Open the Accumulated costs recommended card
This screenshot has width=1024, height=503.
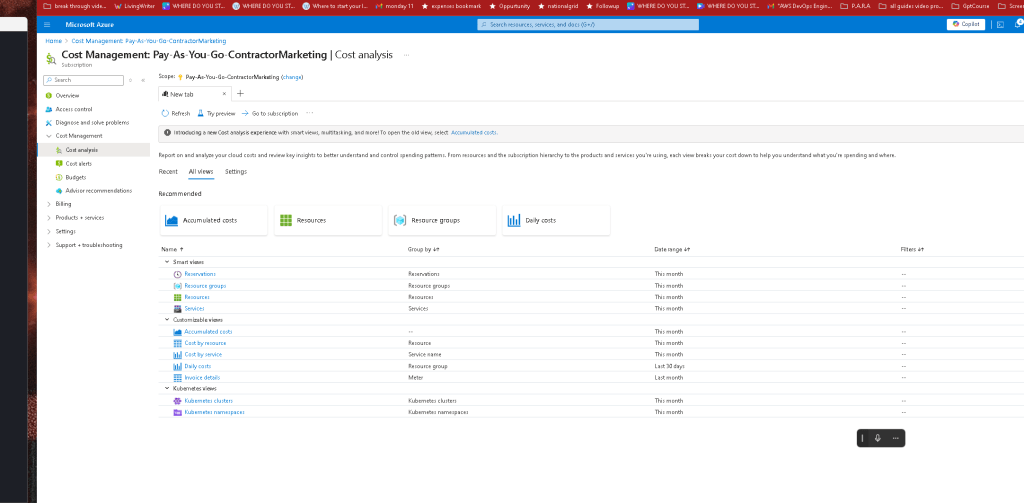(x=214, y=220)
